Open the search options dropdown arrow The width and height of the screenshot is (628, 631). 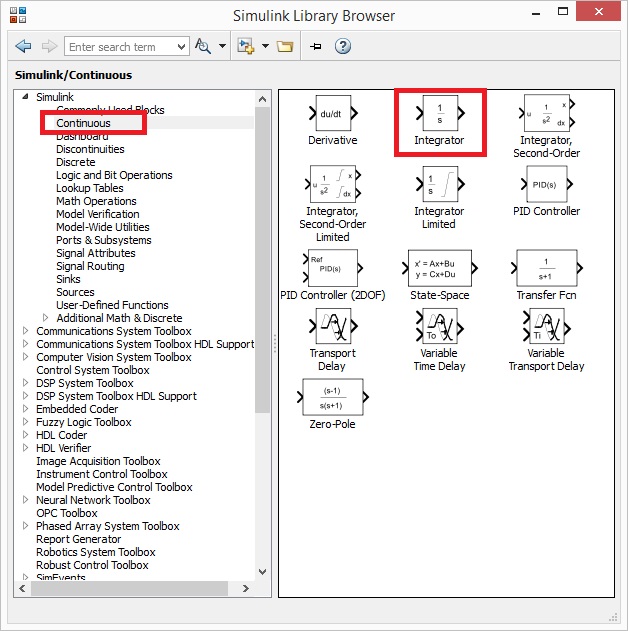pos(222,46)
